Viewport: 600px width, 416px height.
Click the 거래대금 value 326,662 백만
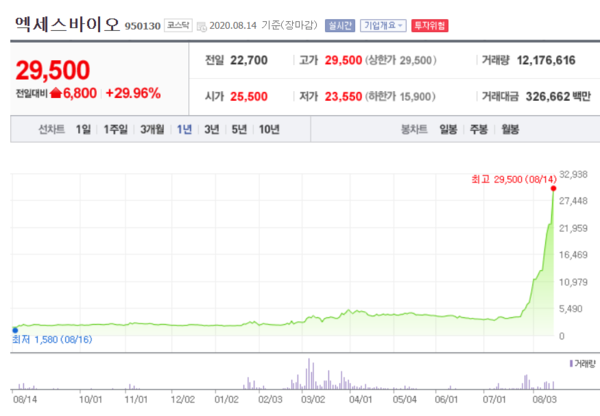point(558,96)
